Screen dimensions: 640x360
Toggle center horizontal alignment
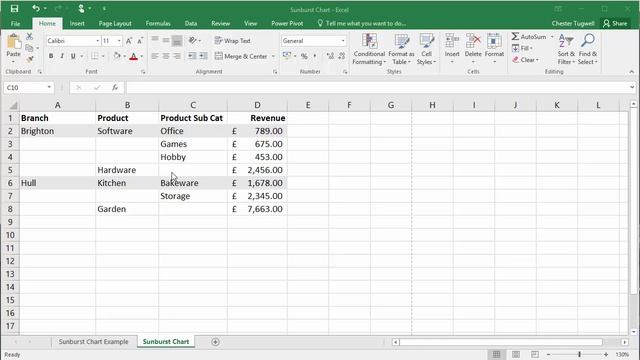coord(166,56)
